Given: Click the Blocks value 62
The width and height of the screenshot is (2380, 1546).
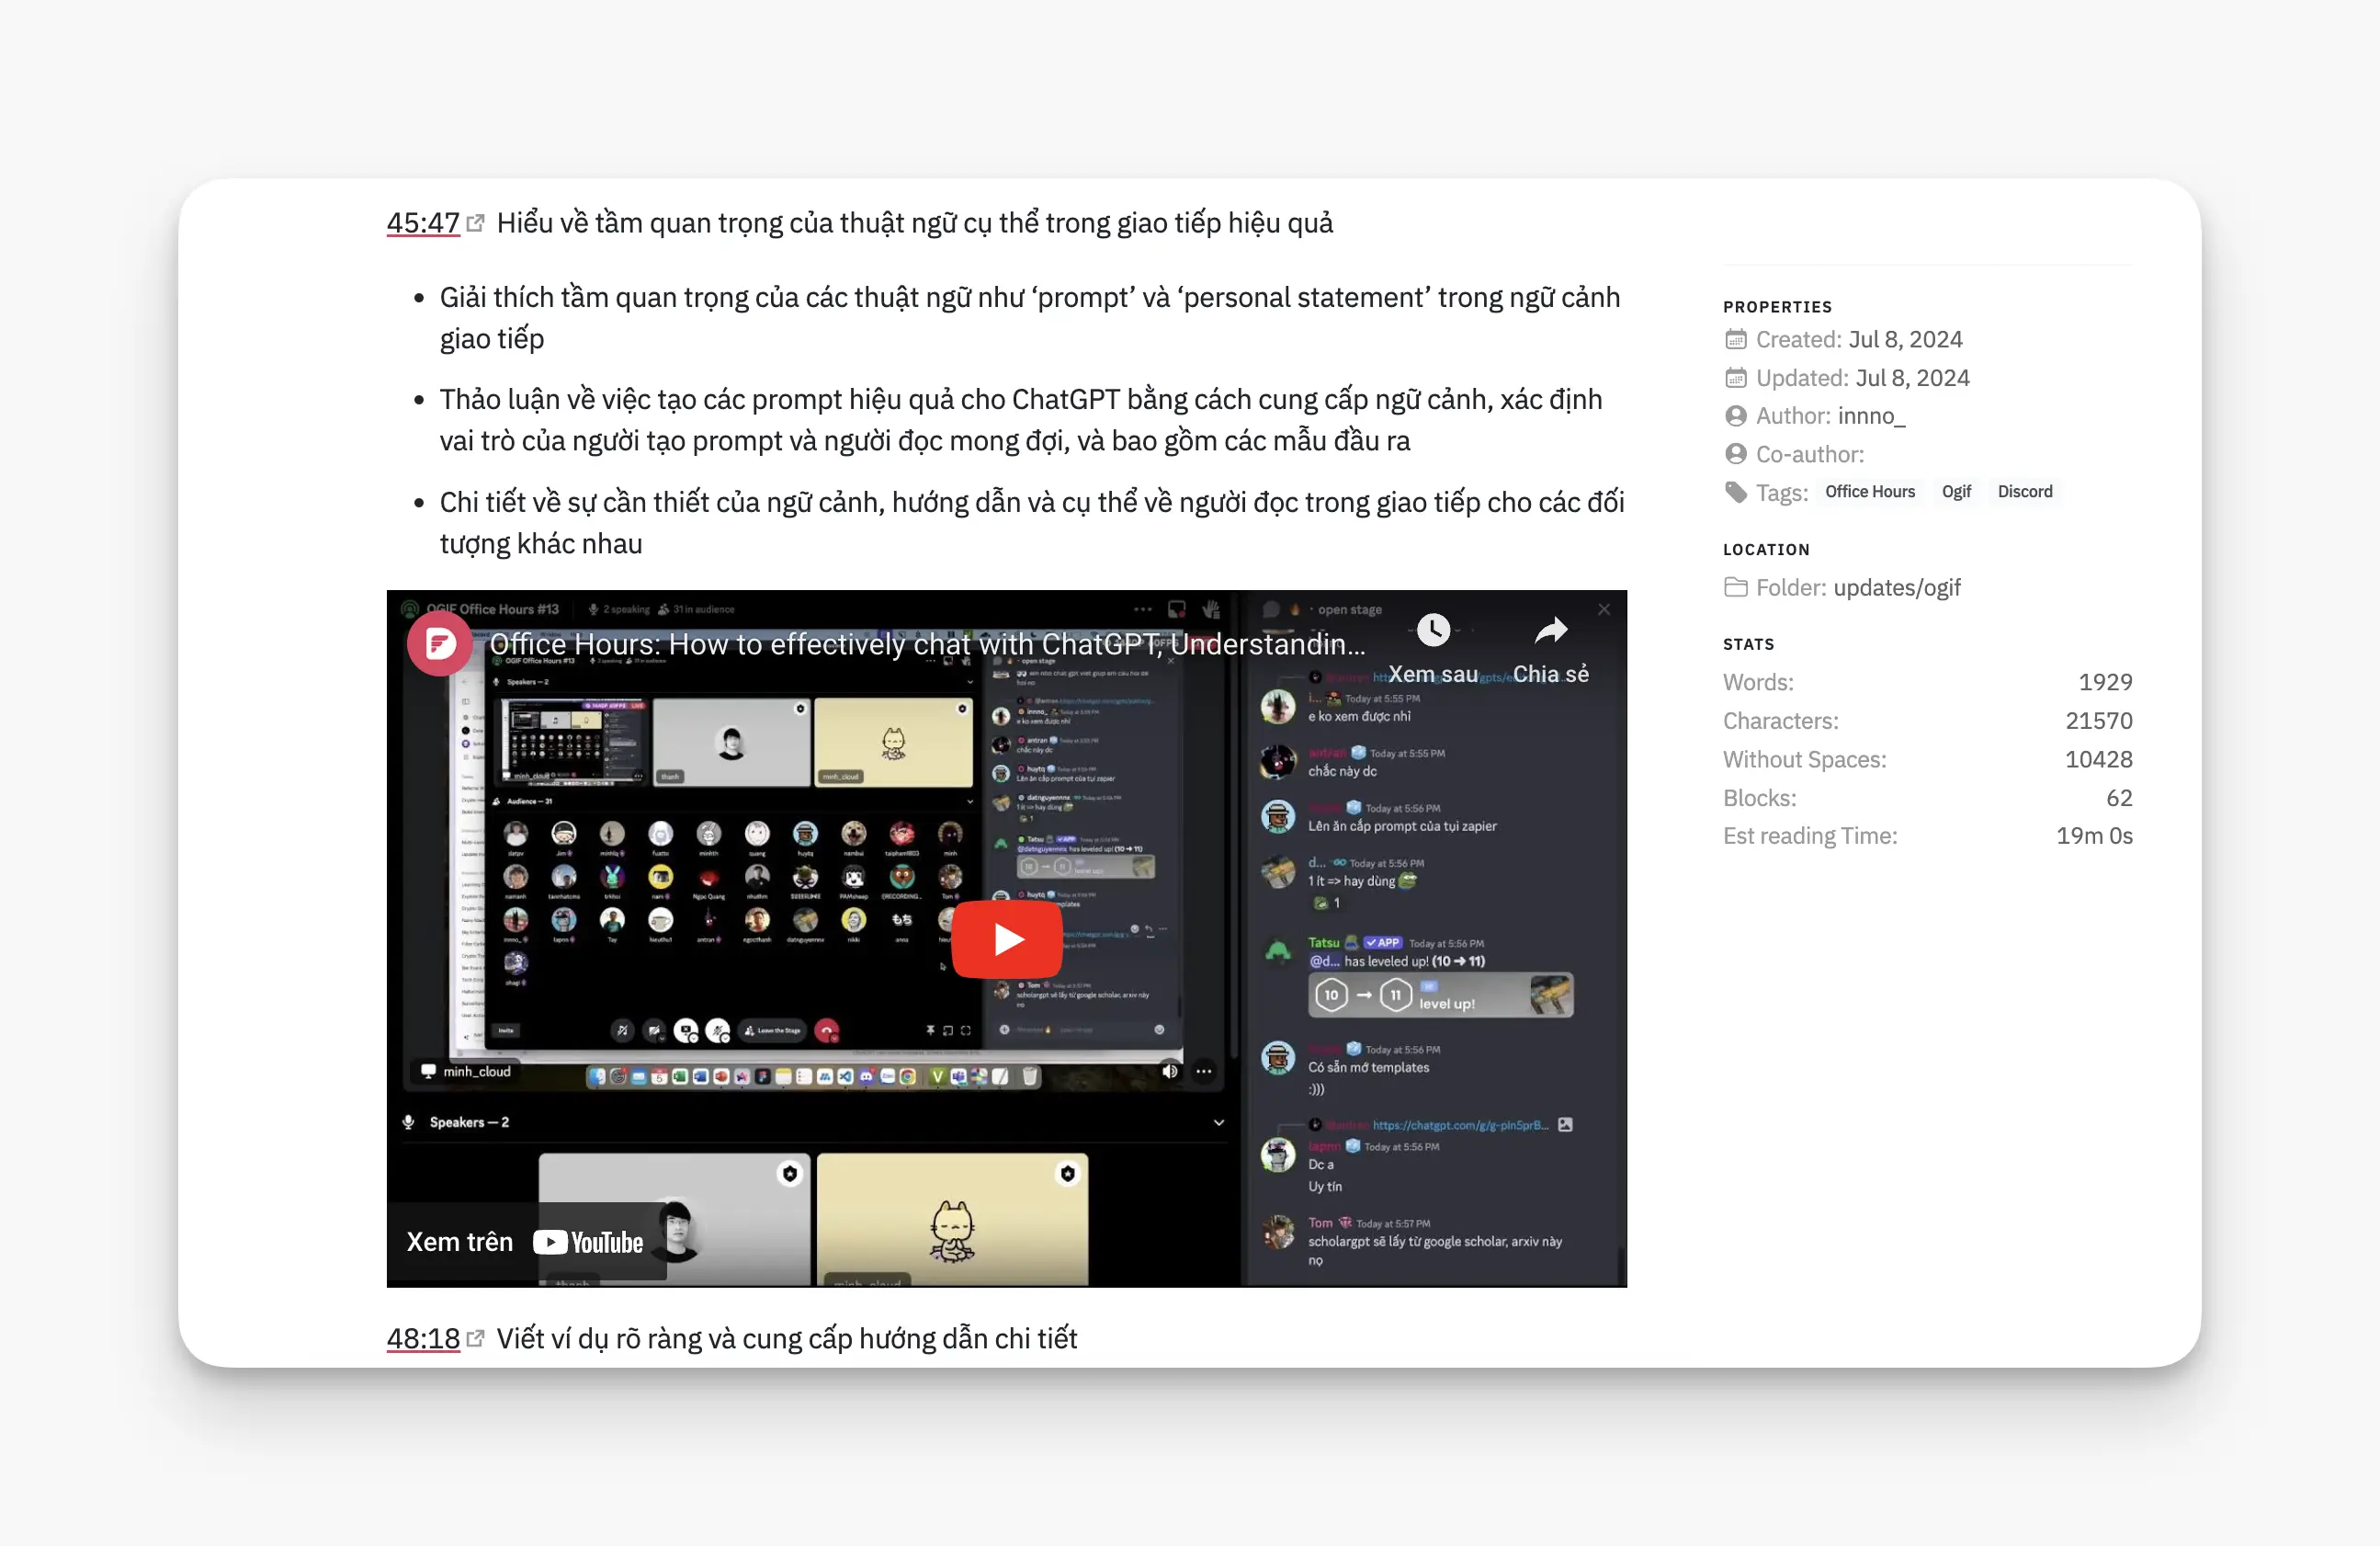Looking at the screenshot, I should click(x=2119, y=798).
